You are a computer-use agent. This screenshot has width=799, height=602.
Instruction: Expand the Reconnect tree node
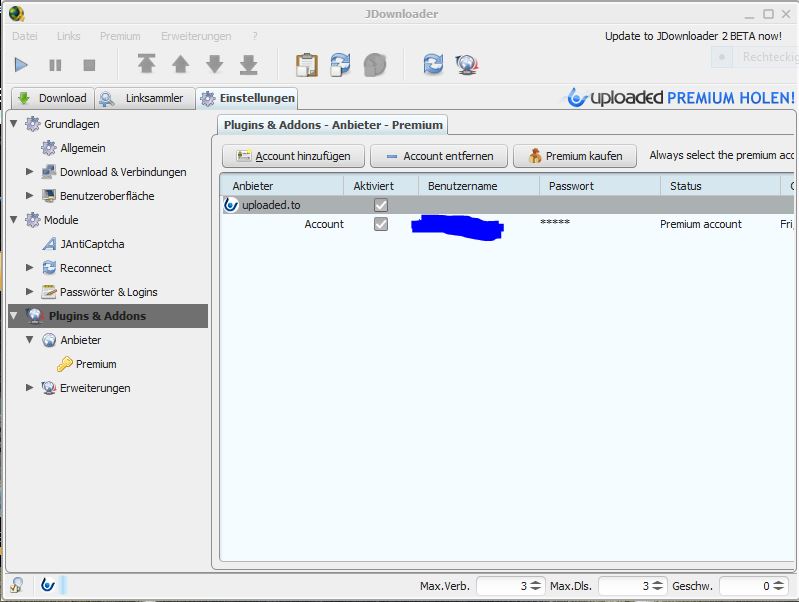[30, 268]
